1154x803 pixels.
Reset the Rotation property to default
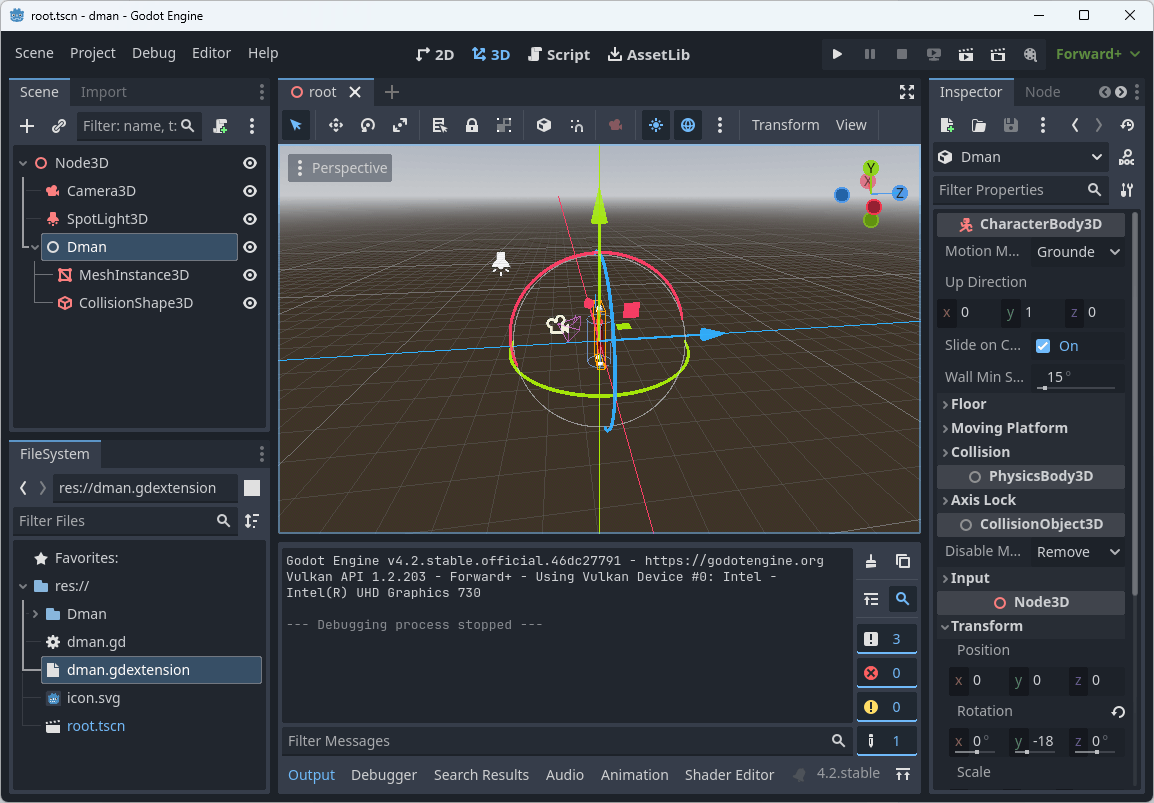click(x=1118, y=712)
